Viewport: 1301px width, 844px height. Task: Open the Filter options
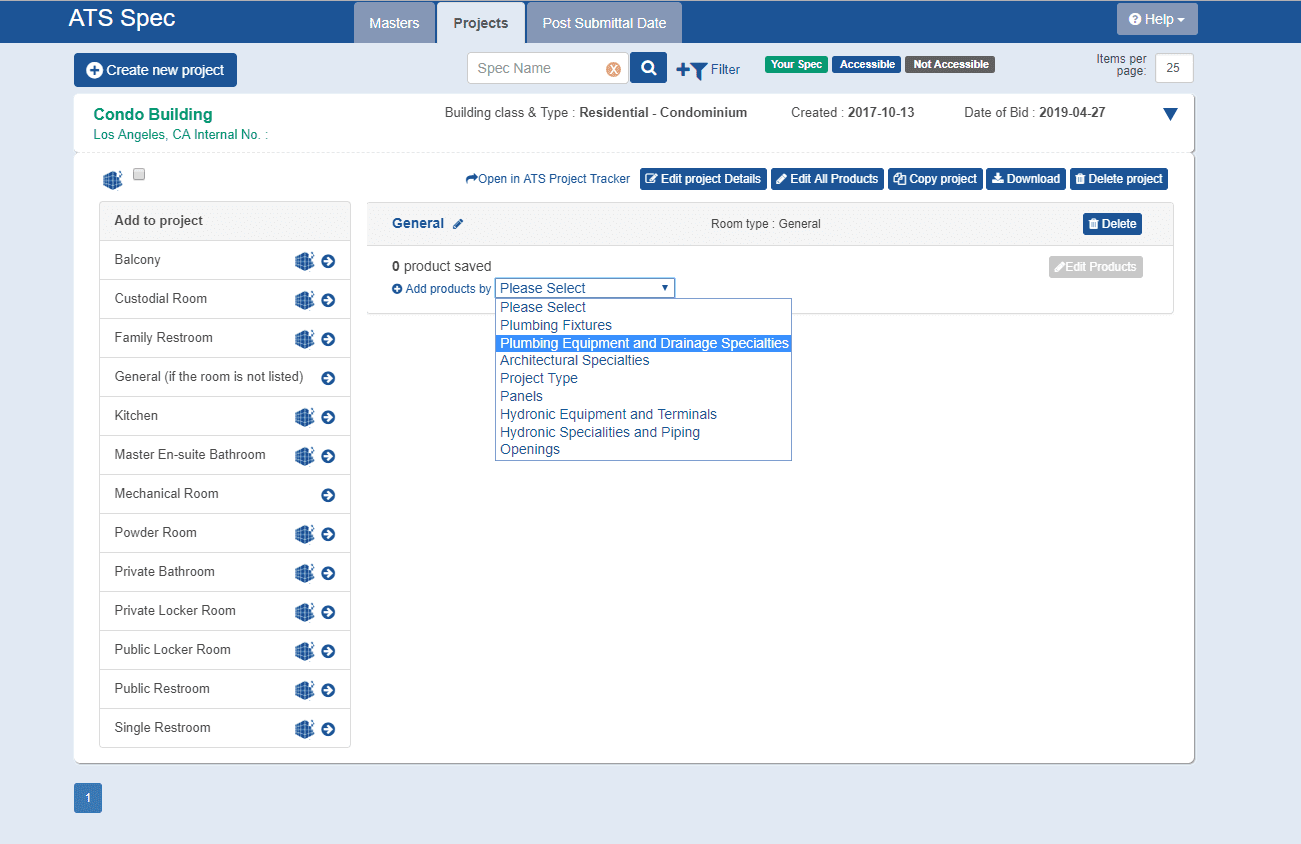point(708,69)
